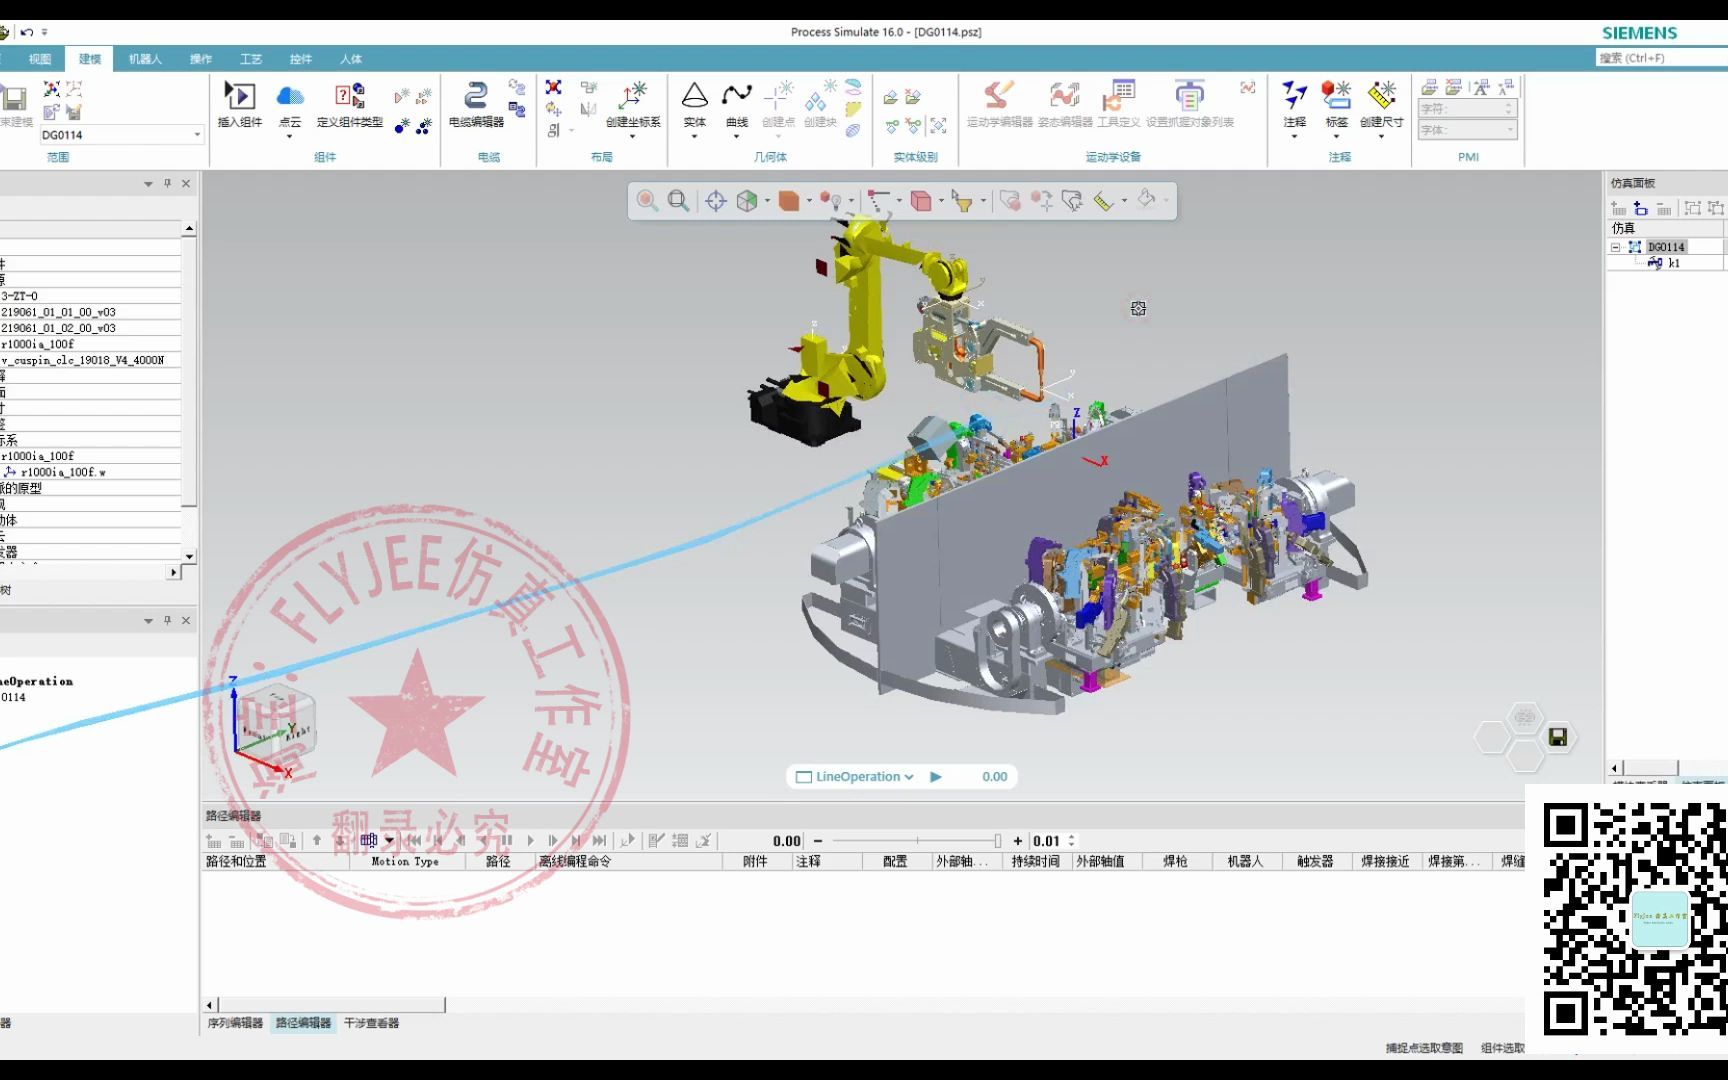The image size is (1728, 1080).
Task: Switch to the 视图 ribbon tab
Action: [40, 59]
